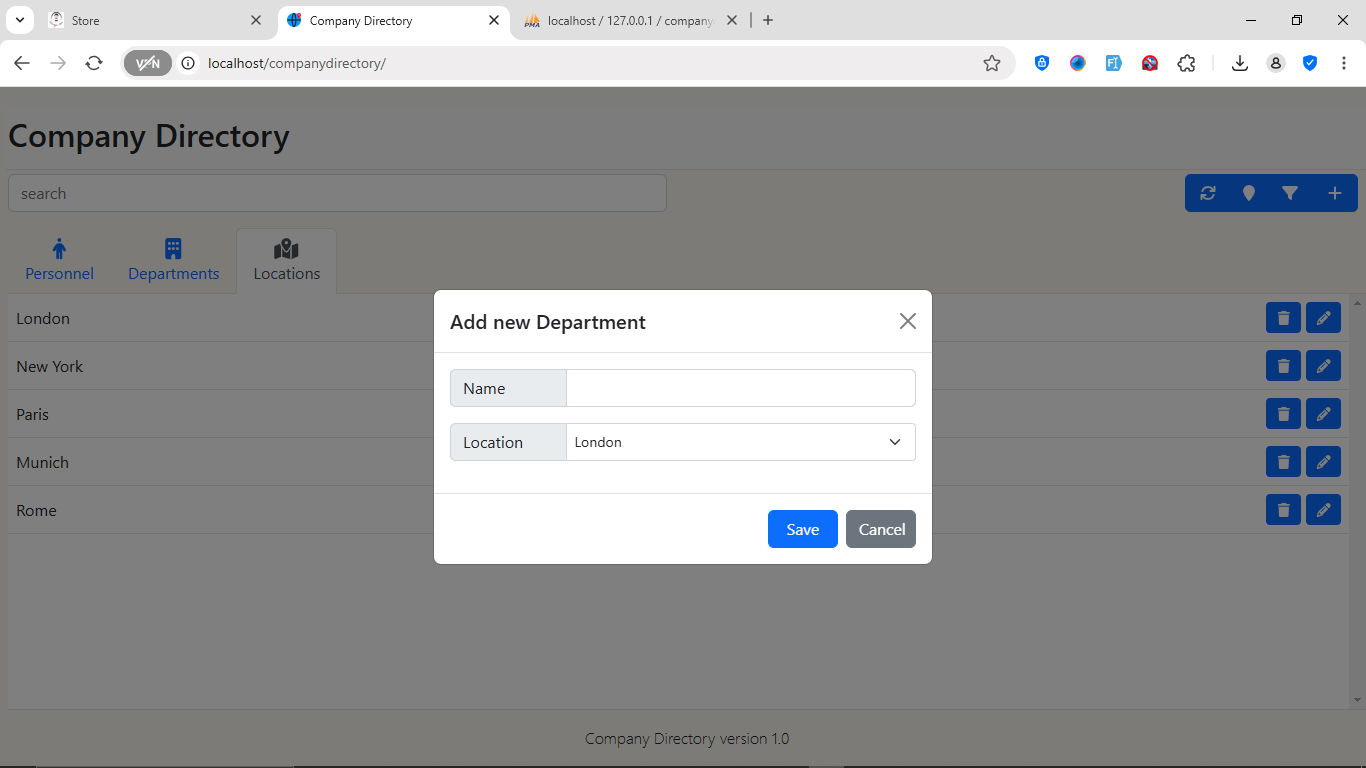Click the location pin icon in the toolbar
Viewport: 1366px width, 768px height.
(x=1248, y=193)
